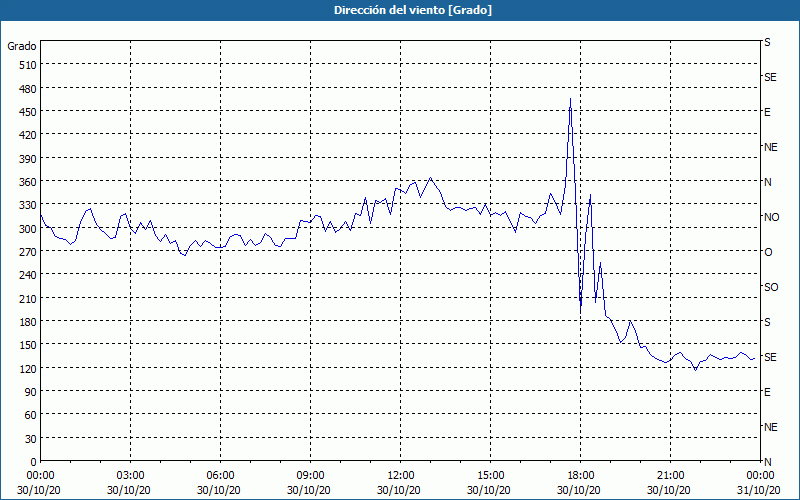Select the 'Grado' y-axis unit label
800x500 pixels.
22,46
